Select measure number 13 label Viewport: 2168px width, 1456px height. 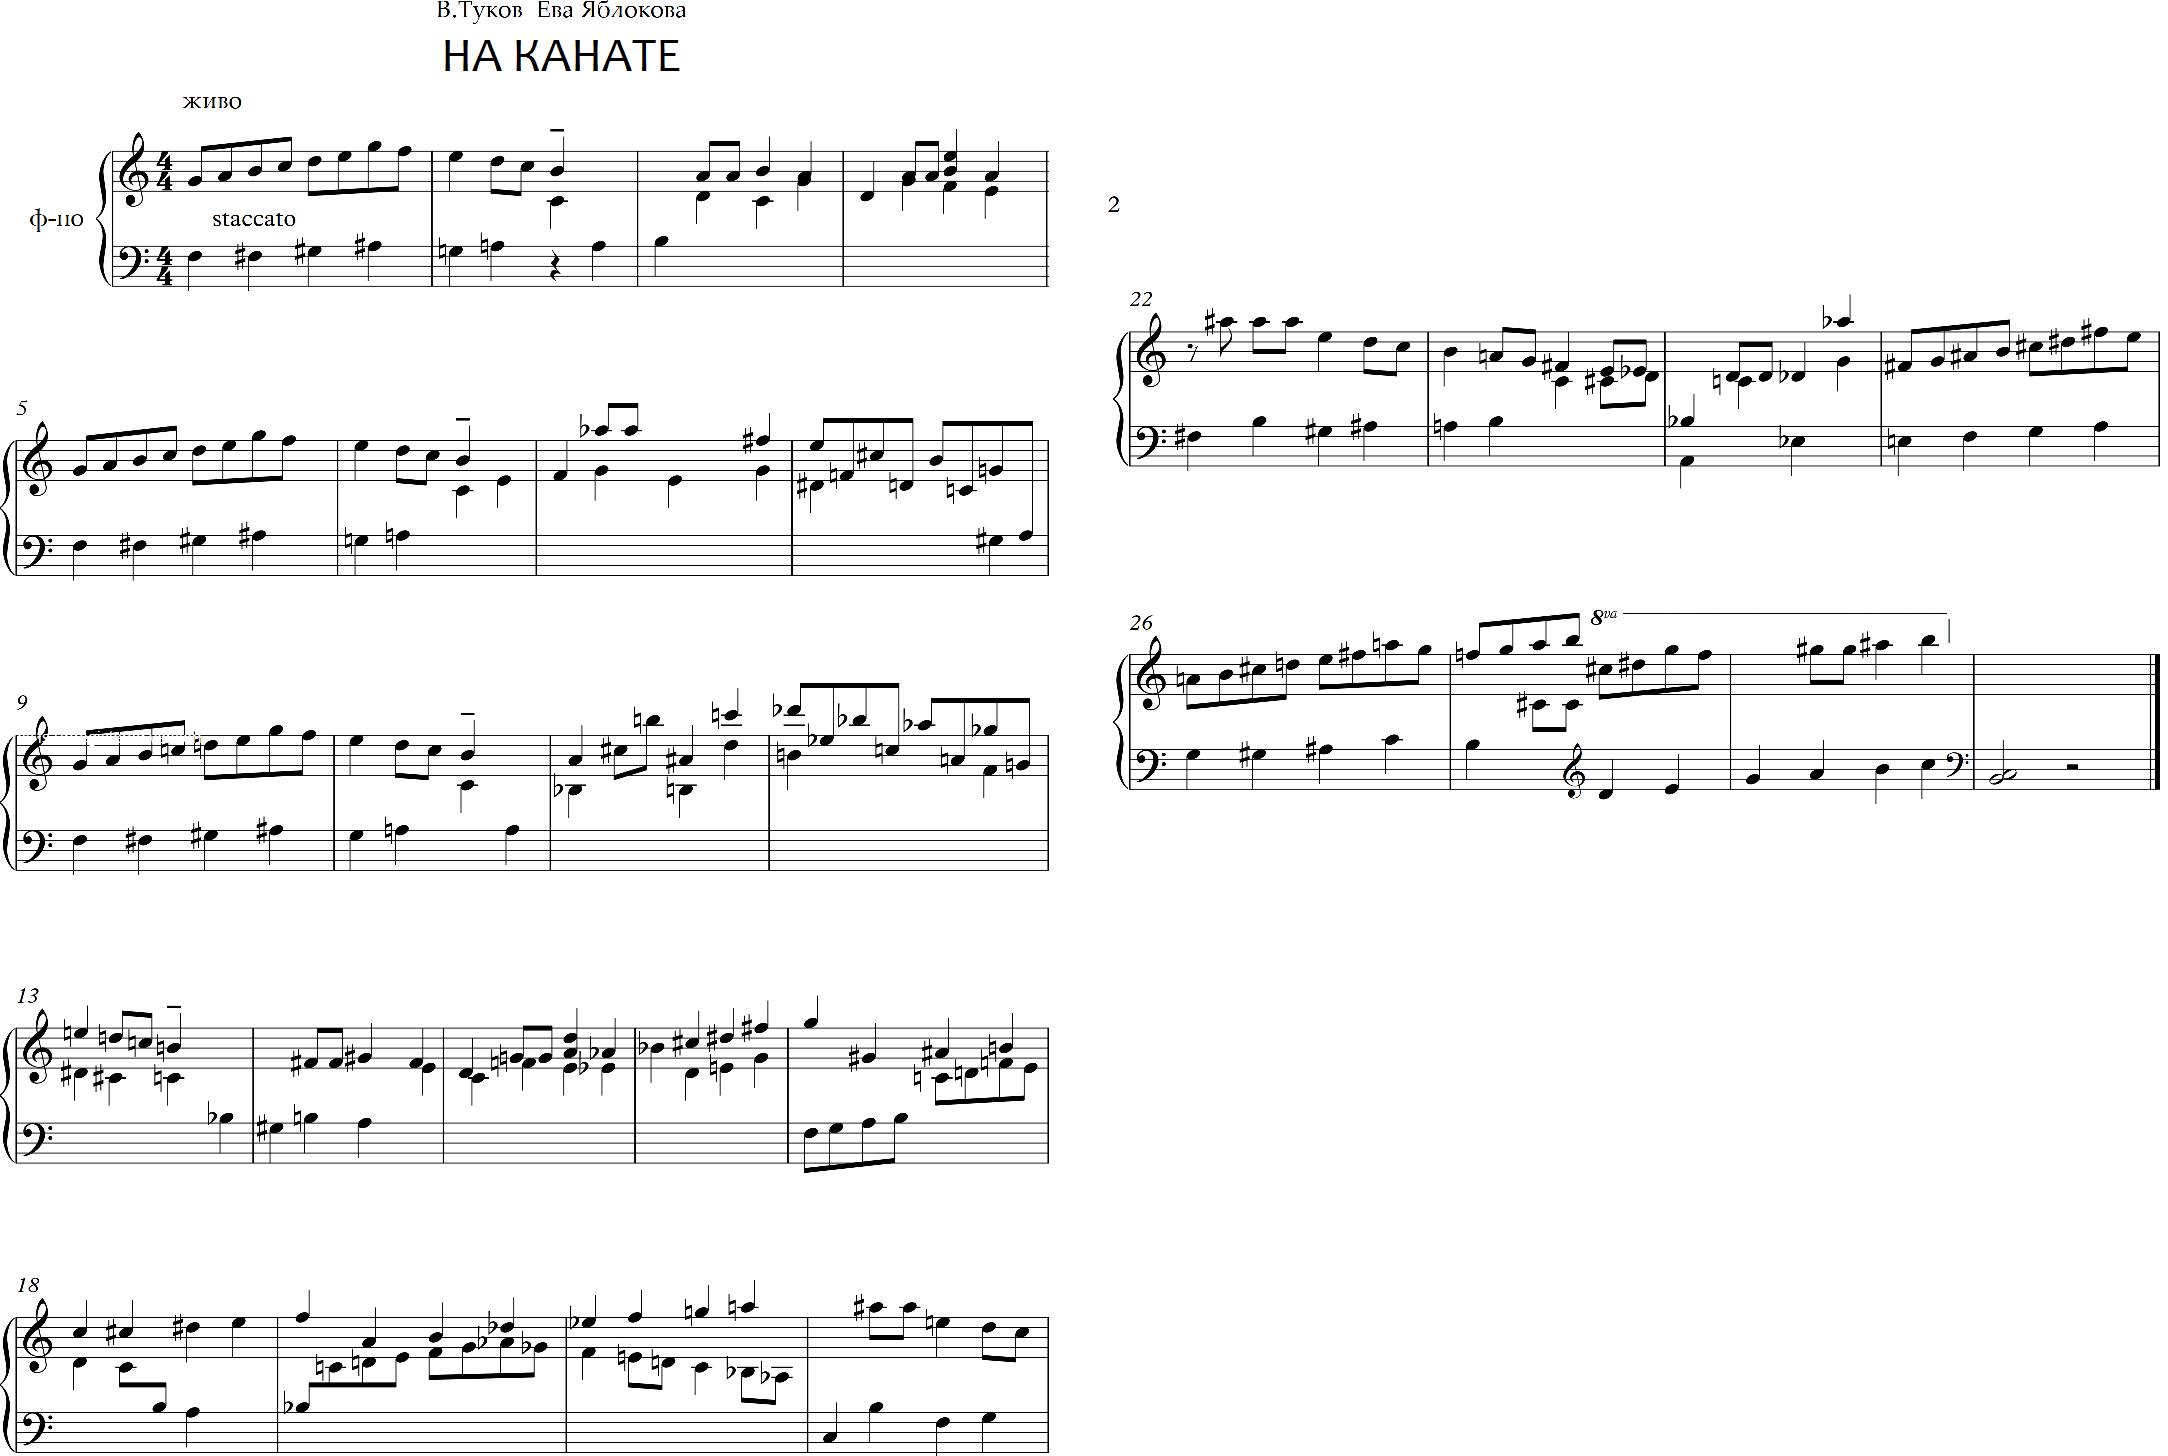pos(28,995)
